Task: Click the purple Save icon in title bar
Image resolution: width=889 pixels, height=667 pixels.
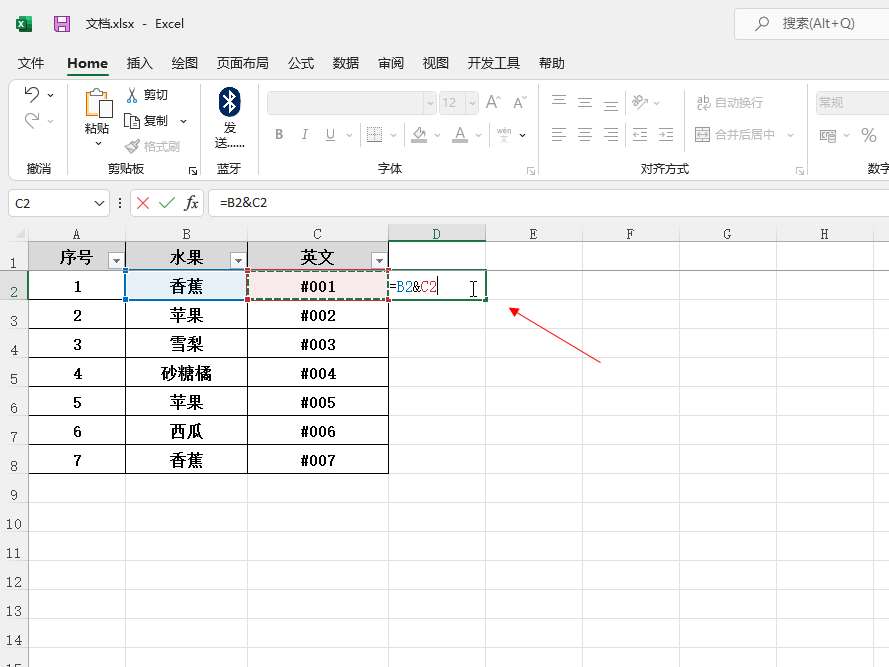Action: point(62,24)
